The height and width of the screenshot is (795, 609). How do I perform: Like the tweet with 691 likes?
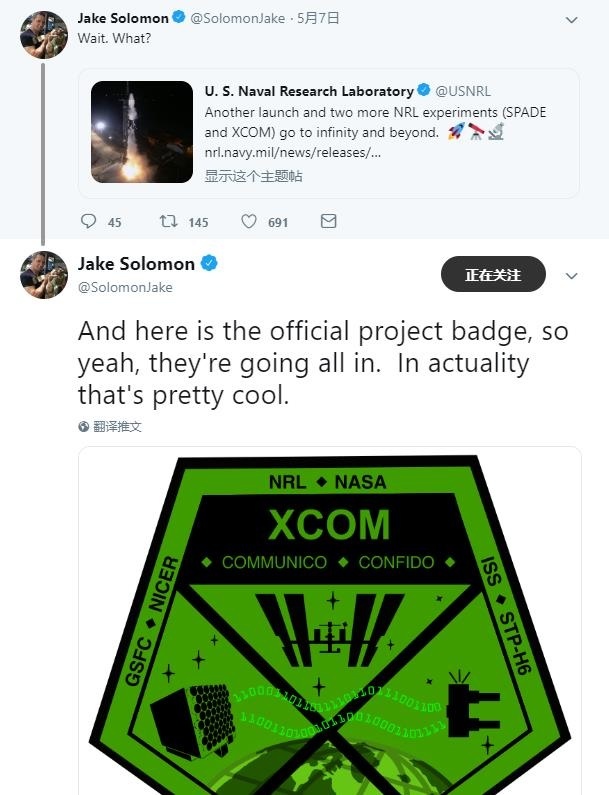tap(249, 222)
